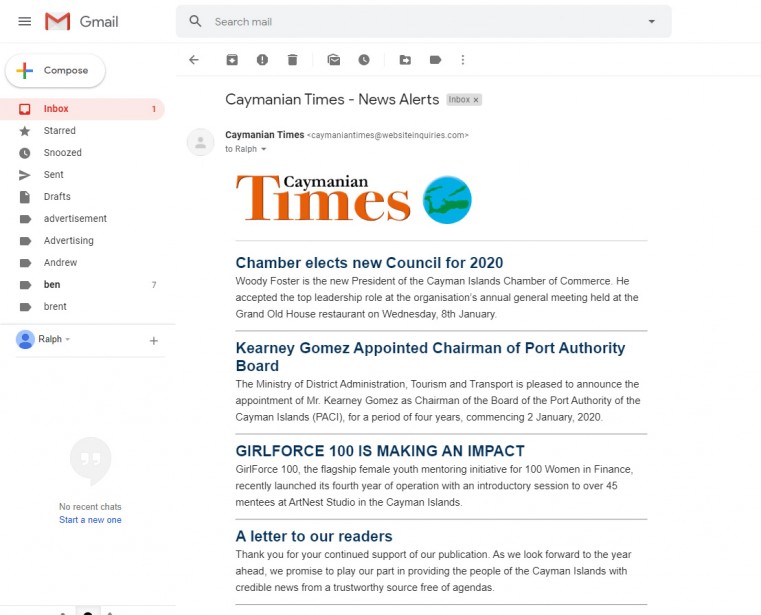Click the Start a new one link
The height and width of the screenshot is (615, 761).
(x=90, y=519)
